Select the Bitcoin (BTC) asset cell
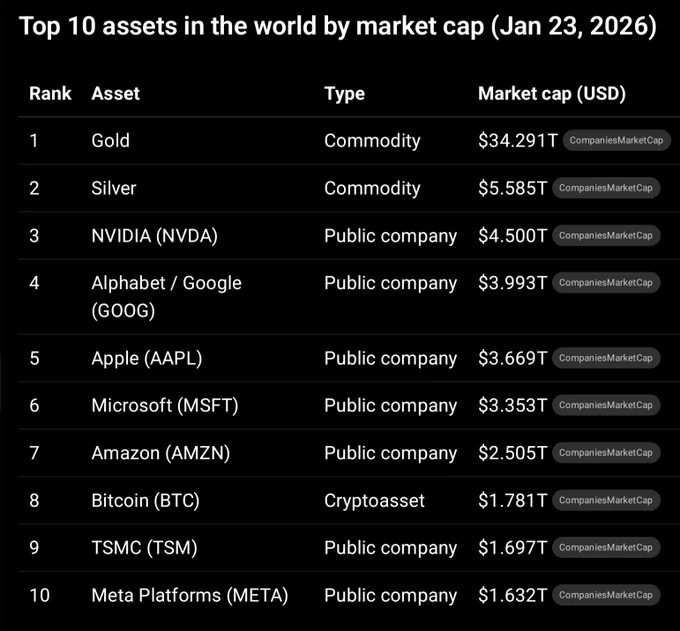The height and width of the screenshot is (631, 680). click(x=145, y=500)
